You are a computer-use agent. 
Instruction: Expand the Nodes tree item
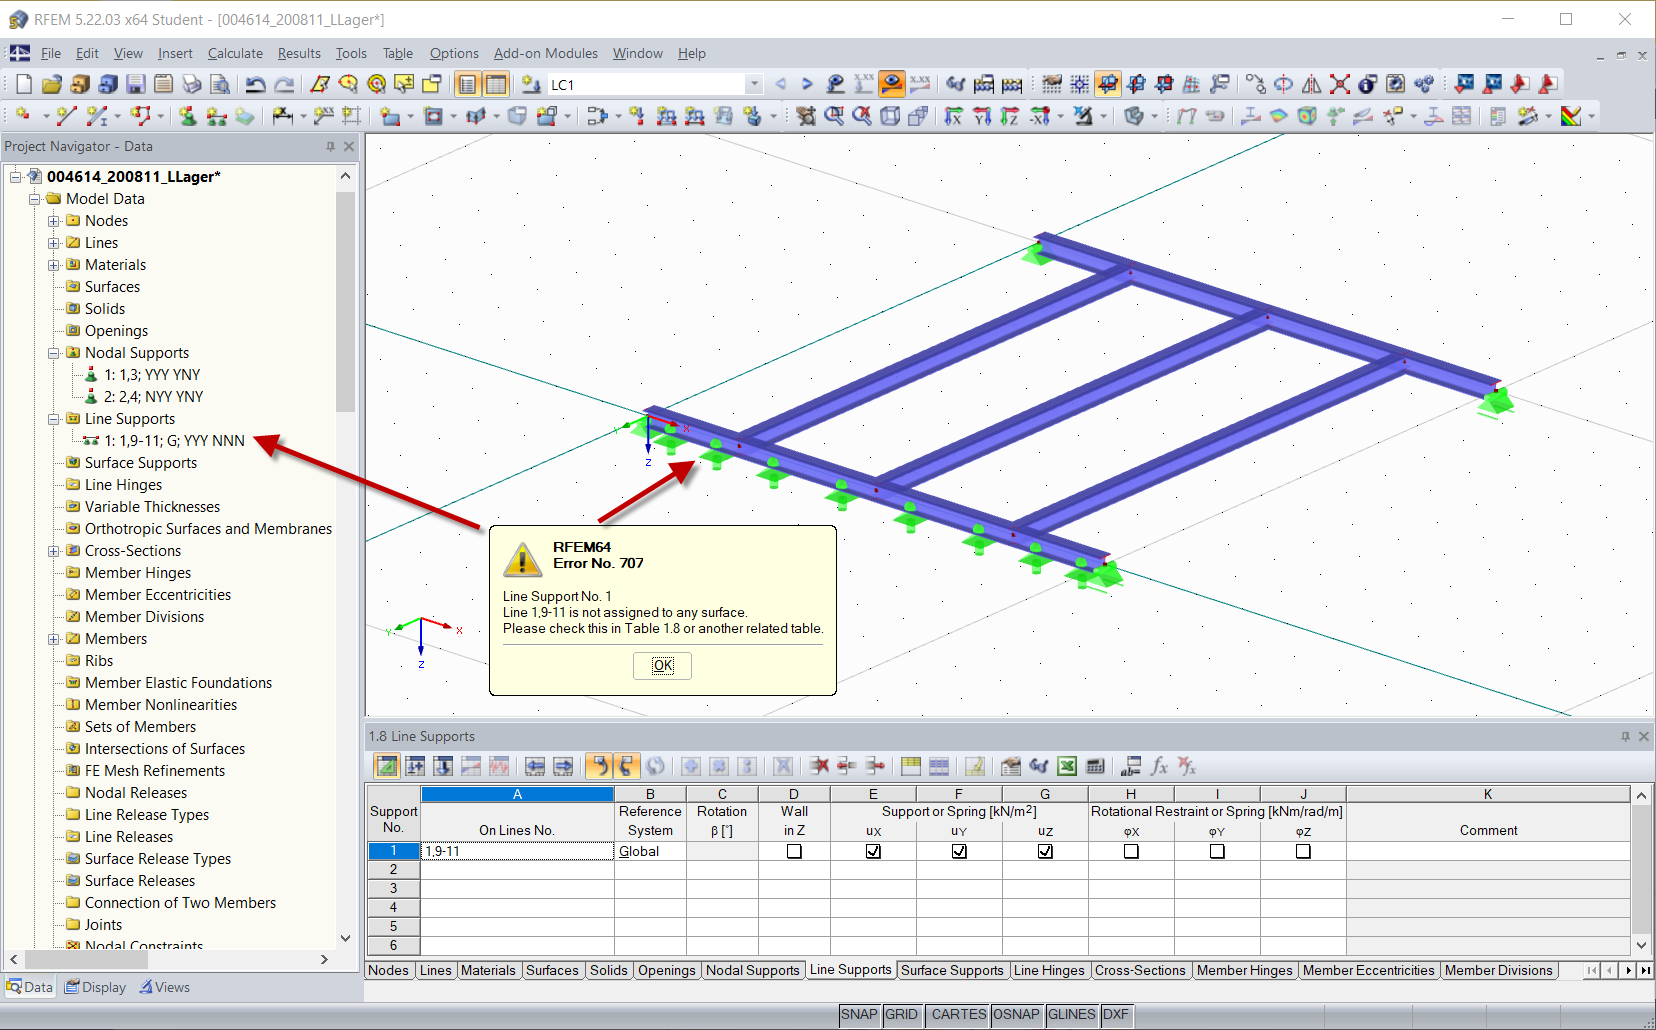click(x=54, y=221)
